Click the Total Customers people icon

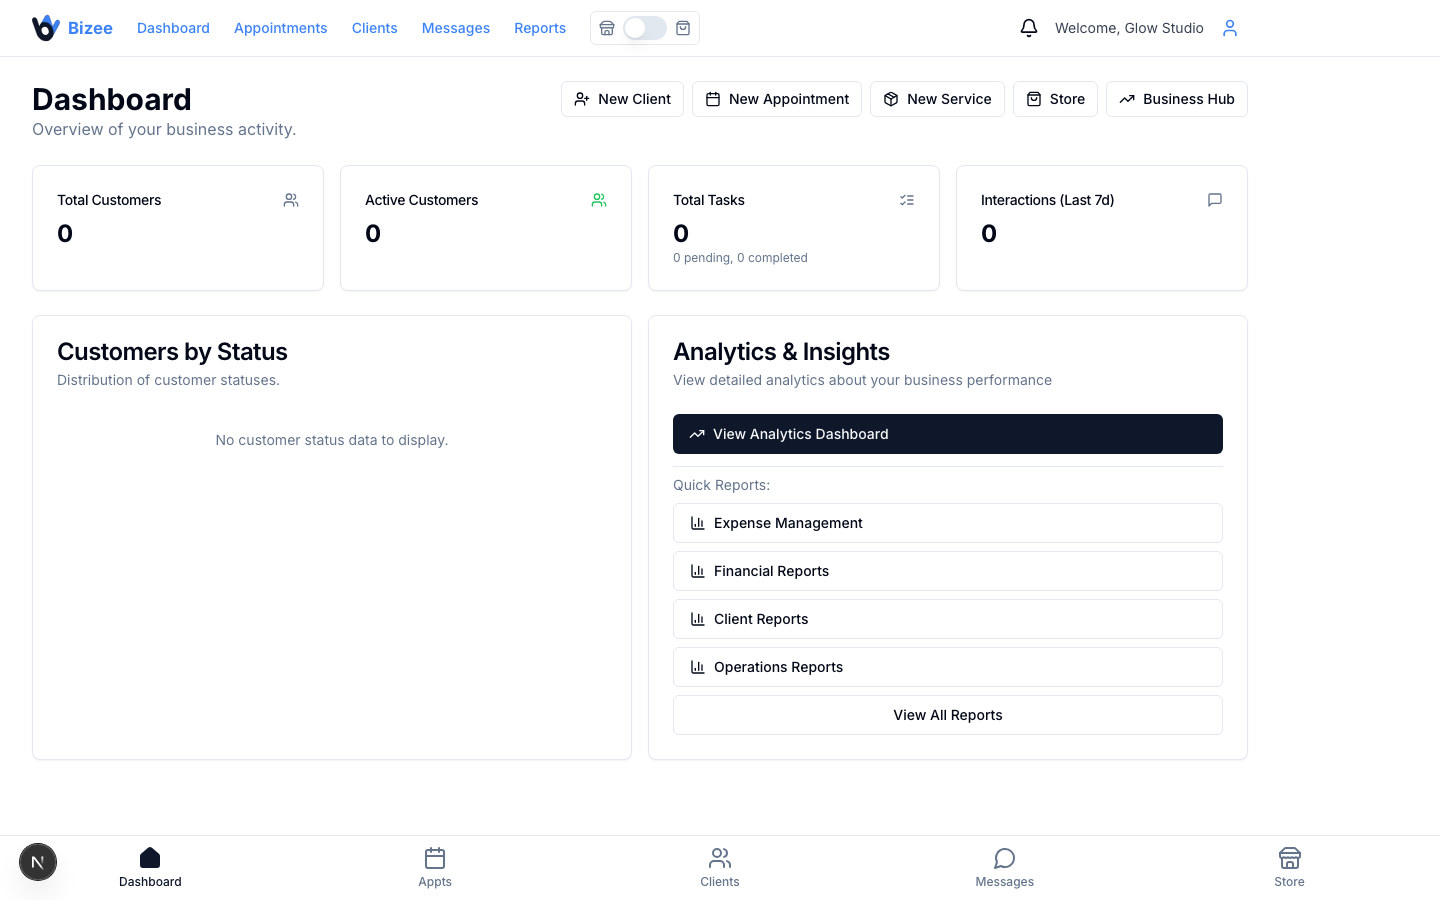(291, 200)
